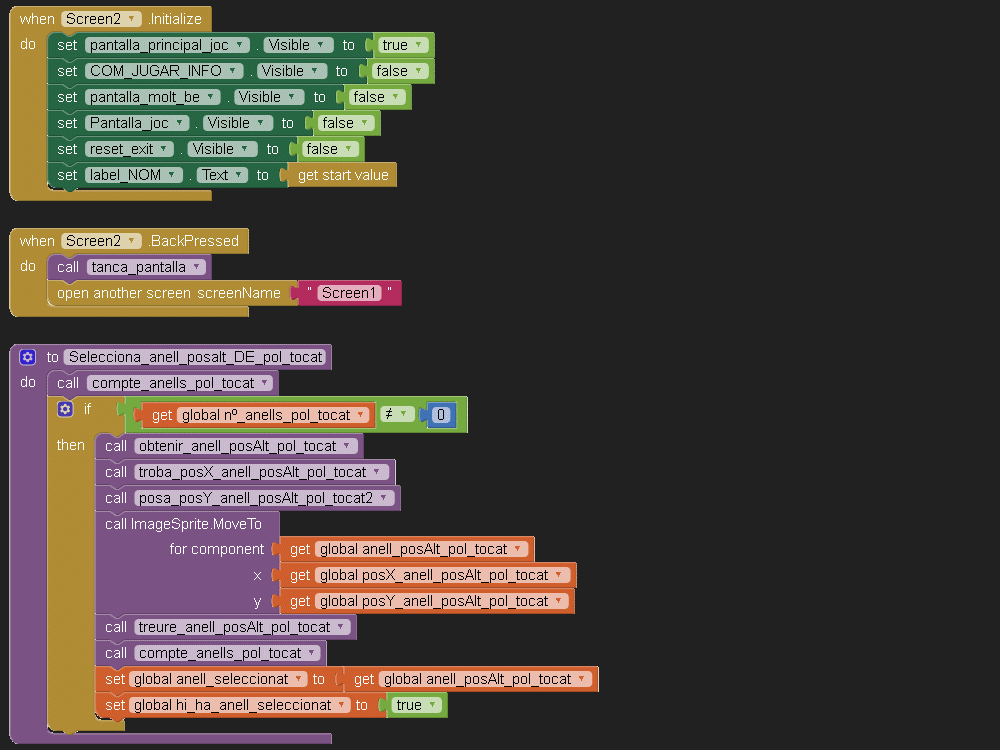Click the Screen1 text string field

tap(344, 293)
